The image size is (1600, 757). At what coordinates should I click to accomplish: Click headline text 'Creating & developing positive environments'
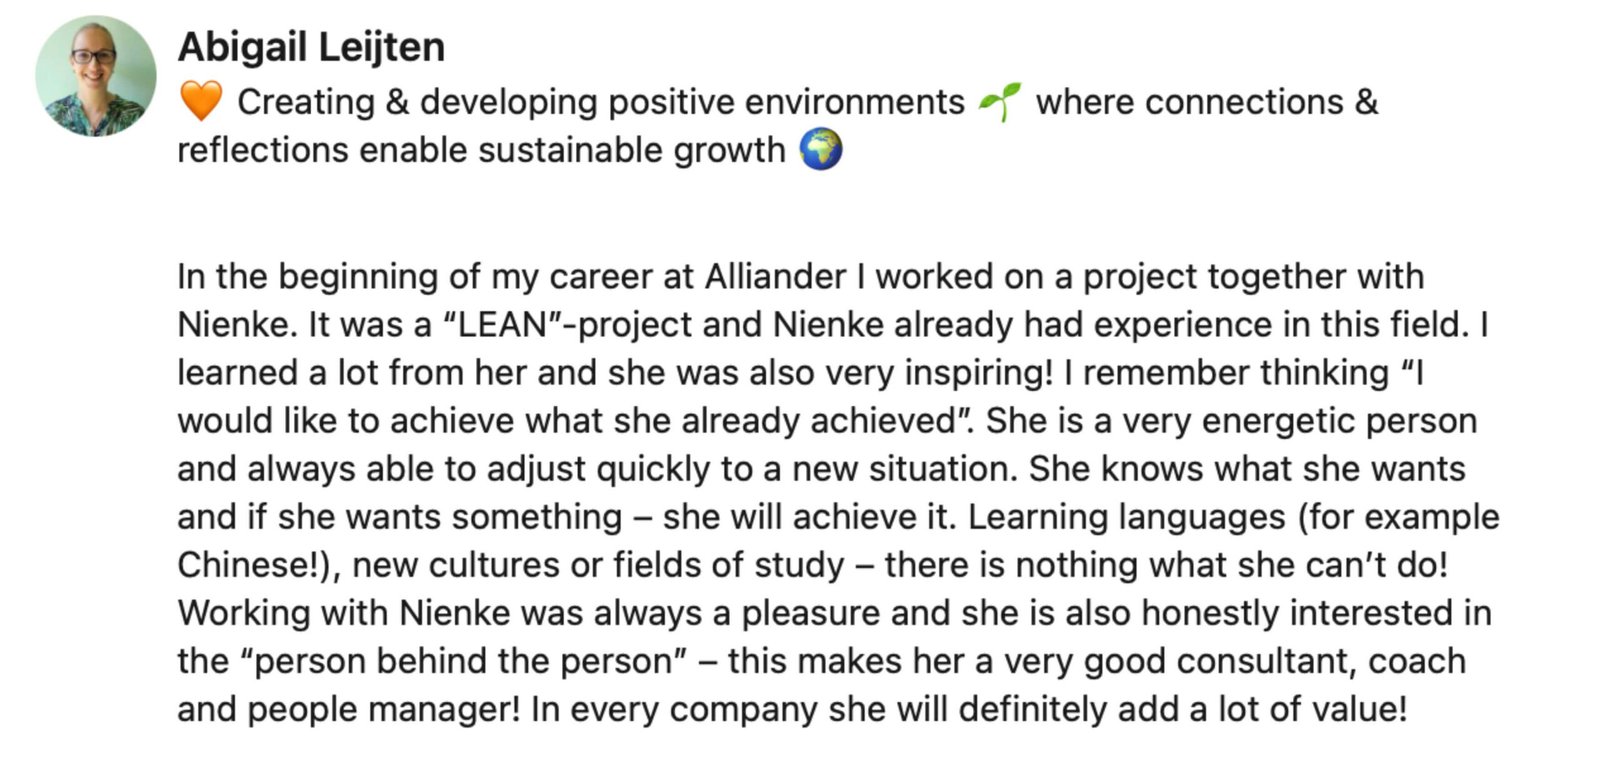[601, 102]
